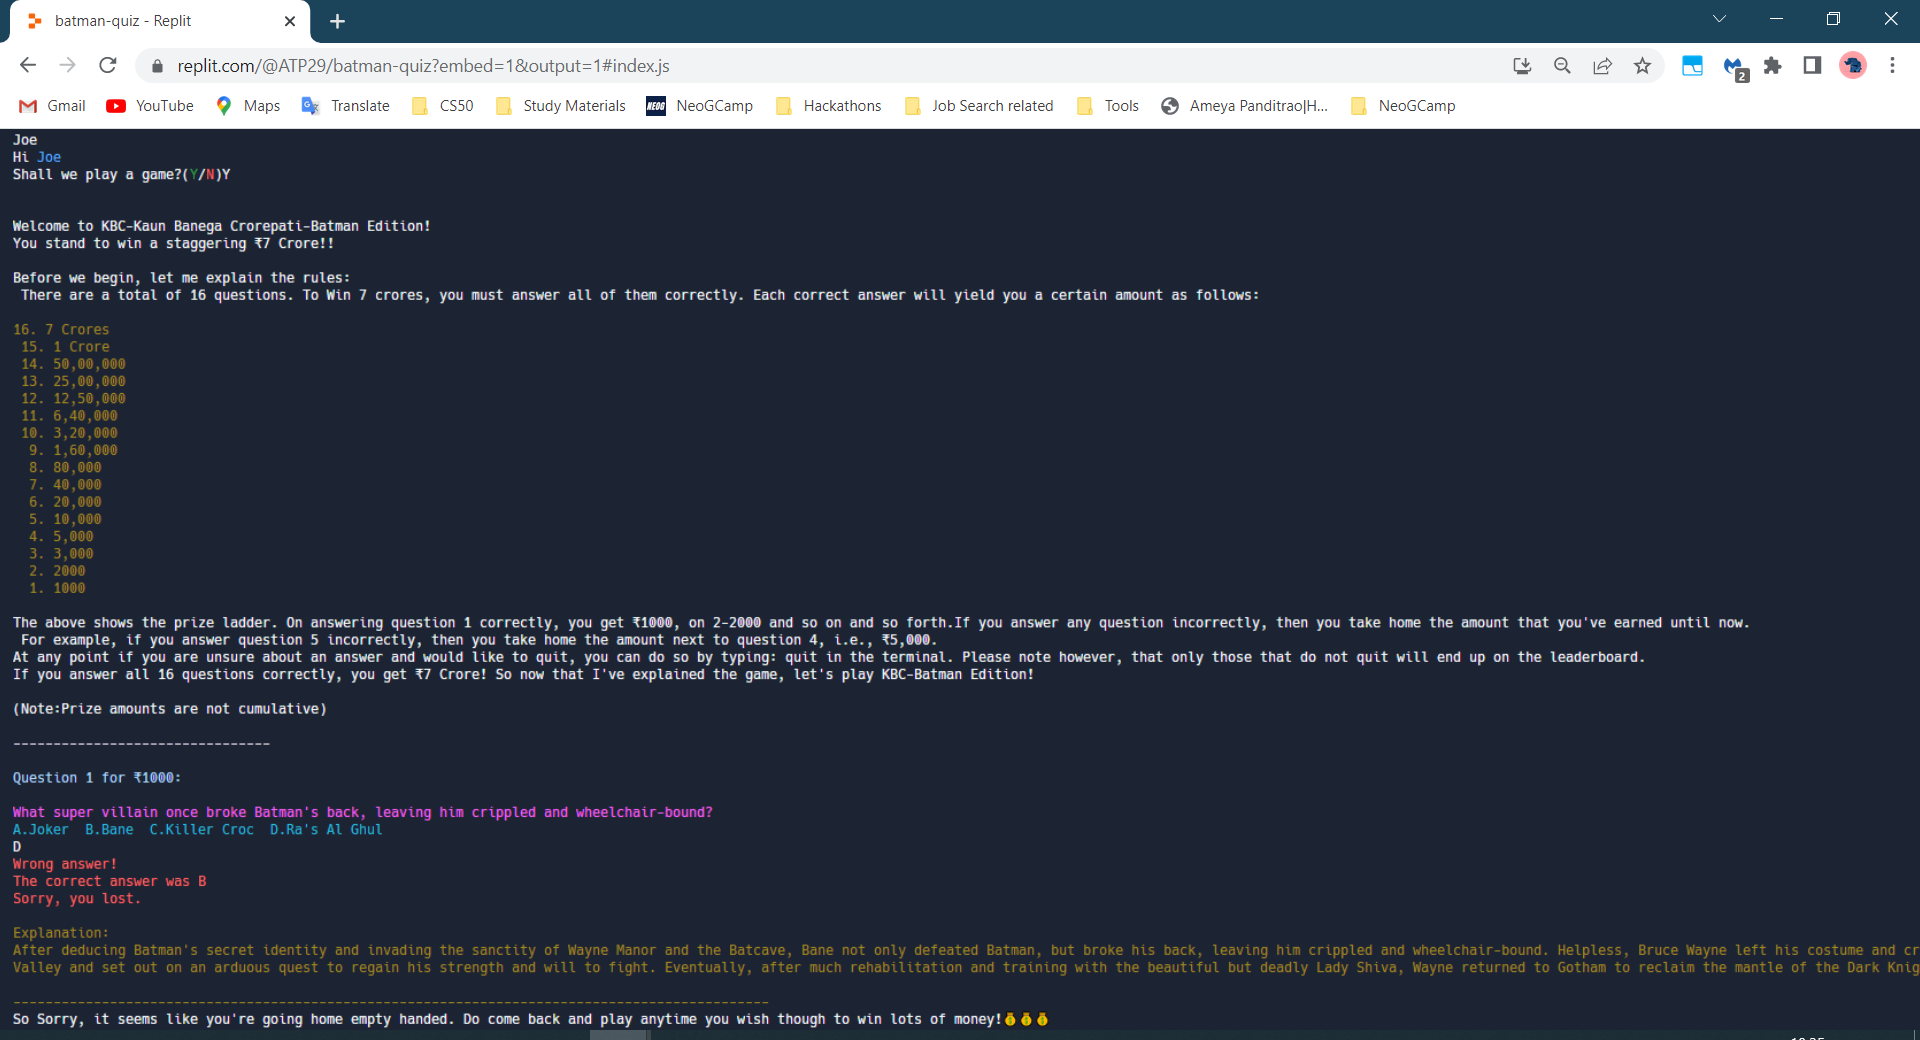Click the 'Question 1 for ₹1000:' heading
Image resolution: width=1920 pixels, height=1040 pixels.
(x=97, y=778)
